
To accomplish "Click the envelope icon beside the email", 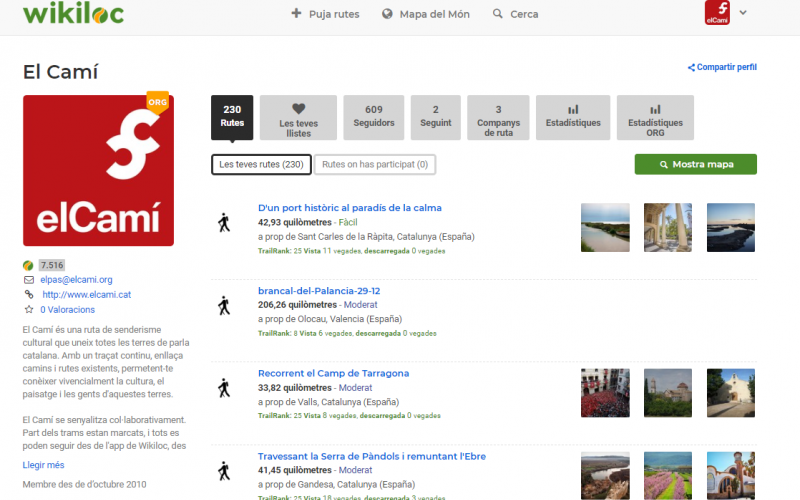I will coord(29,280).
